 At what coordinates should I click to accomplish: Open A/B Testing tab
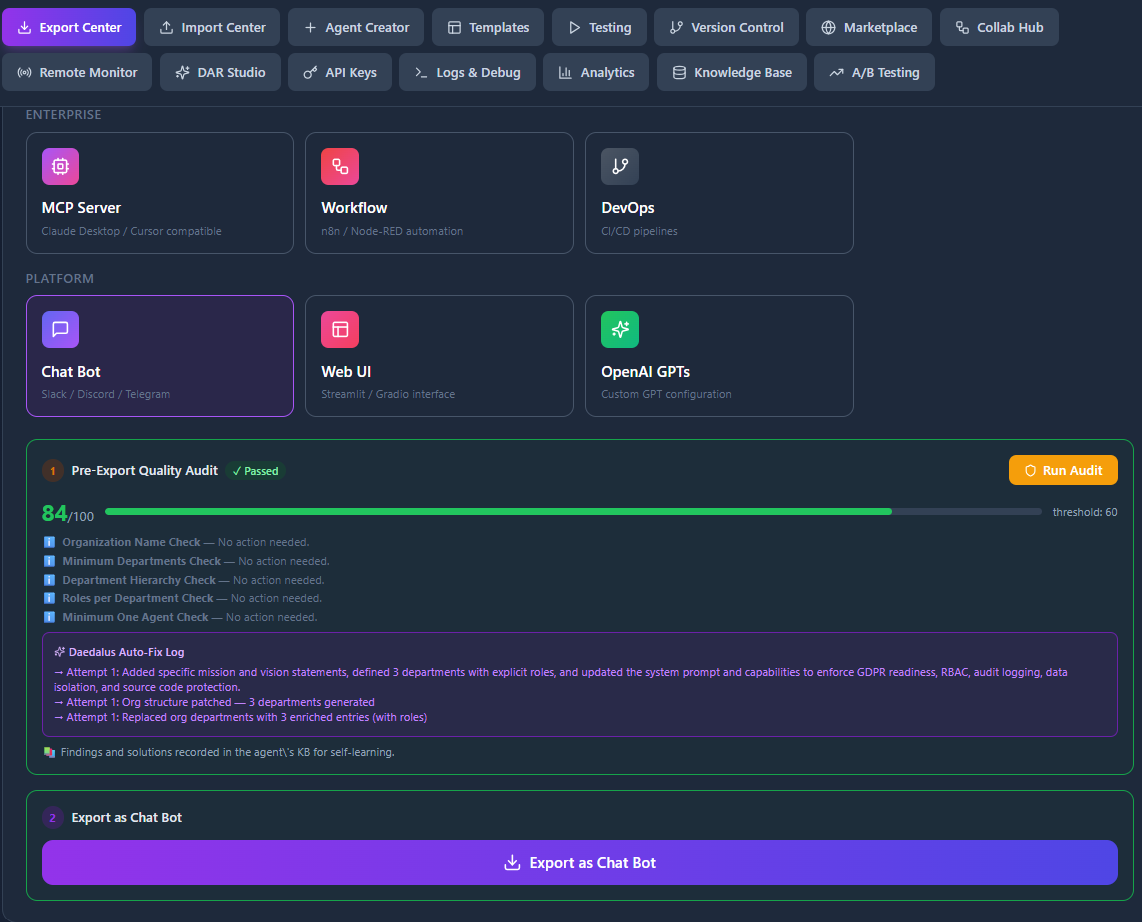874,72
